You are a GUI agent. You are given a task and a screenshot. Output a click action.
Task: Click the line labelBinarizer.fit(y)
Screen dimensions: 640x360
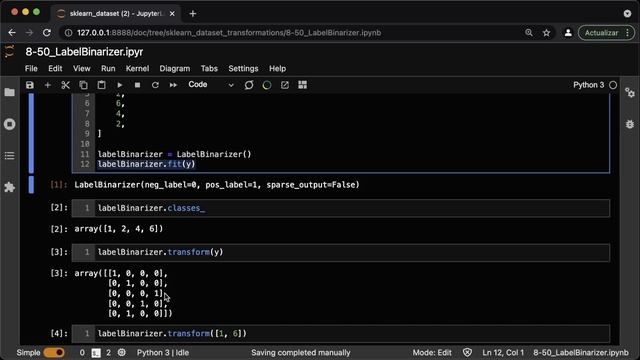coord(147,164)
